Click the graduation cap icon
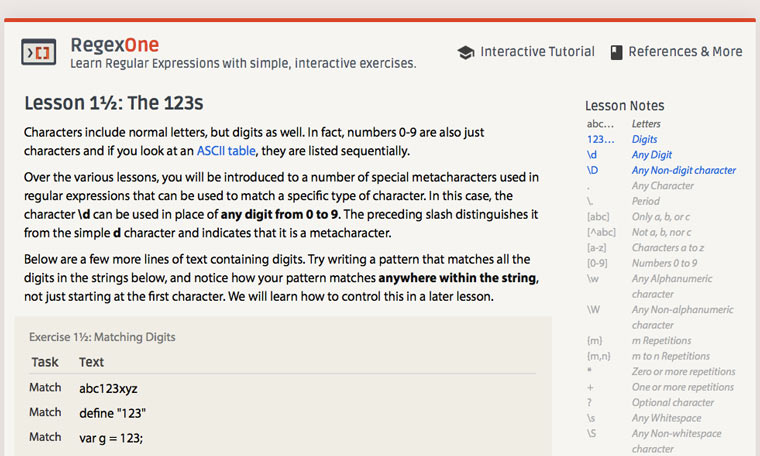The width and height of the screenshot is (760, 456). pyautogui.click(x=465, y=52)
